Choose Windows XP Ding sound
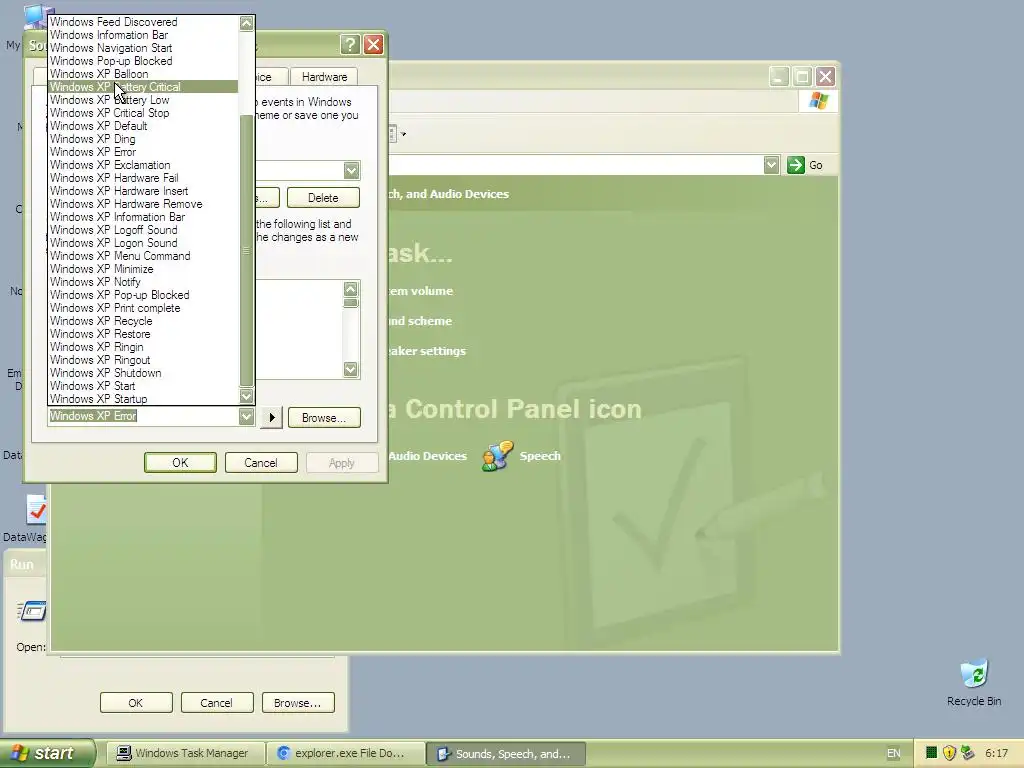Viewport: 1024px width, 768px height. 143,139
